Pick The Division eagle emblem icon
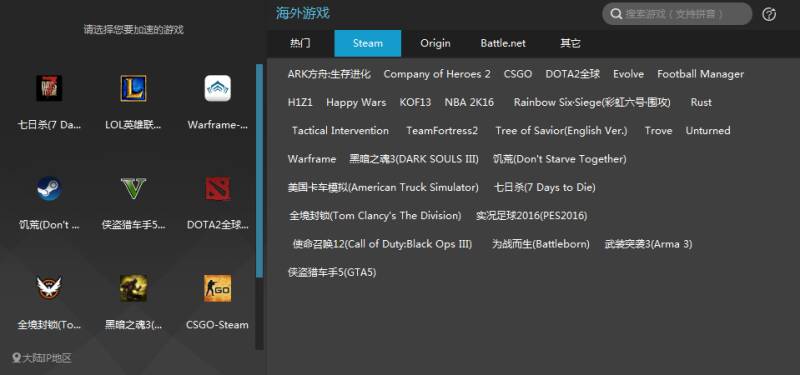This screenshot has width=800, height=375. (49, 288)
